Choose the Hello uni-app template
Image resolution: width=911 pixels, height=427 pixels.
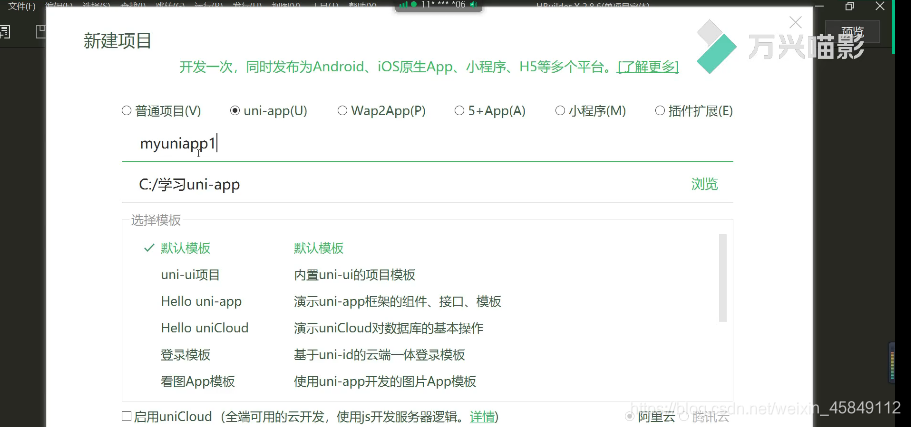pos(201,302)
